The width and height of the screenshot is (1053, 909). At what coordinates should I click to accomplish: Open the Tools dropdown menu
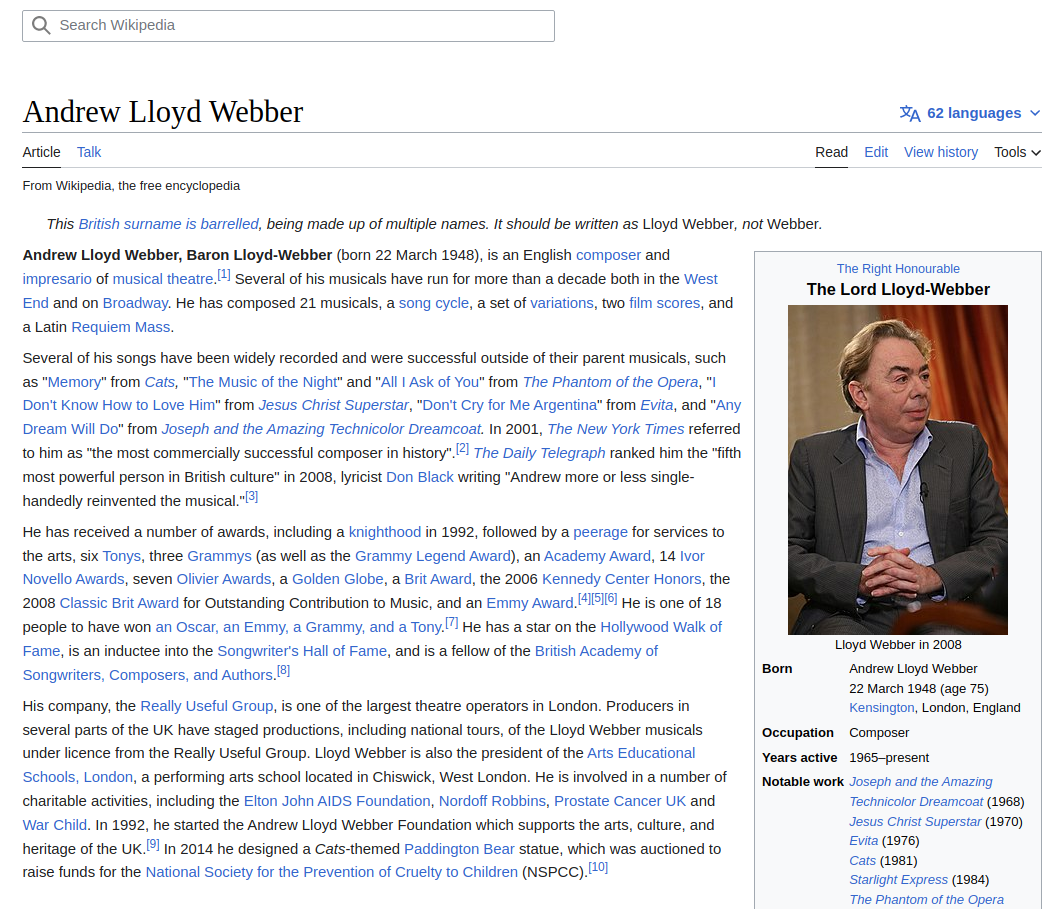pos(1017,152)
